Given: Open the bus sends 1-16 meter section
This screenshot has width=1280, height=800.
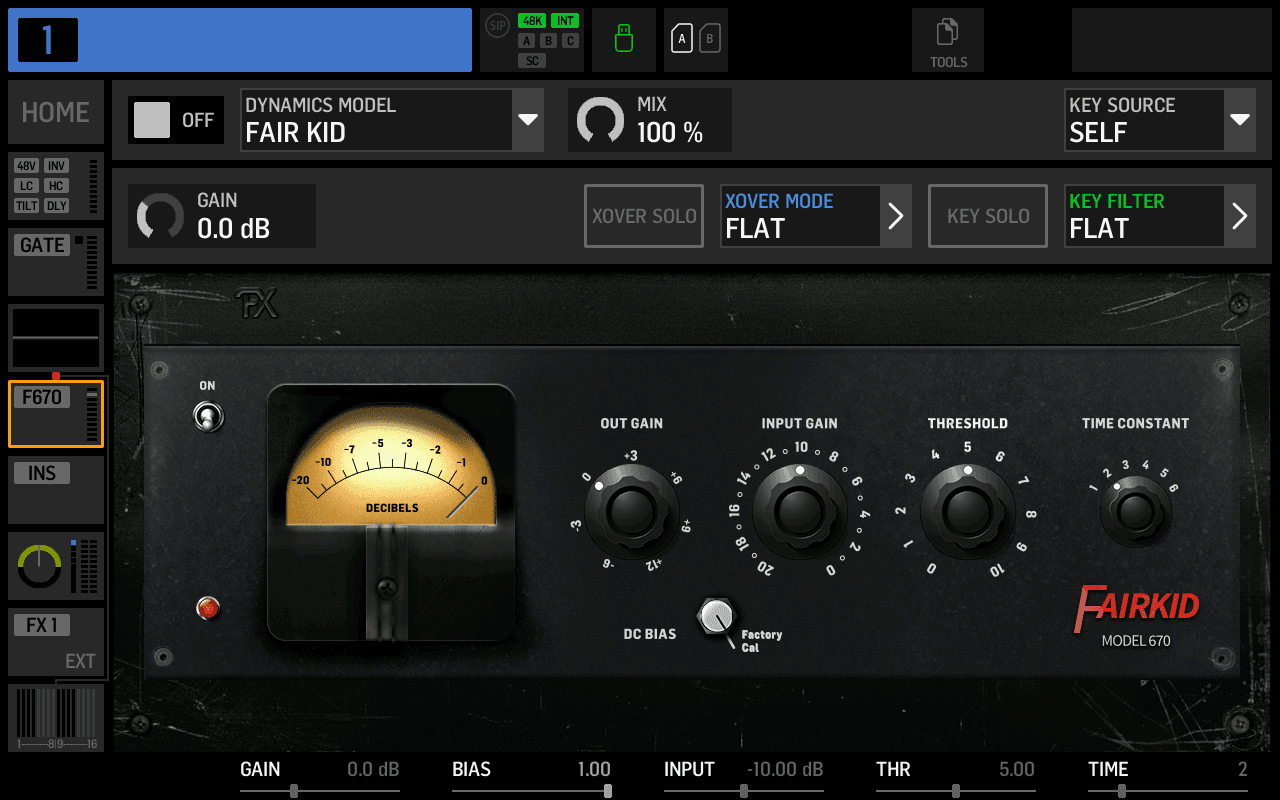Looking at the screenshot, I should [x=56, y=718].
